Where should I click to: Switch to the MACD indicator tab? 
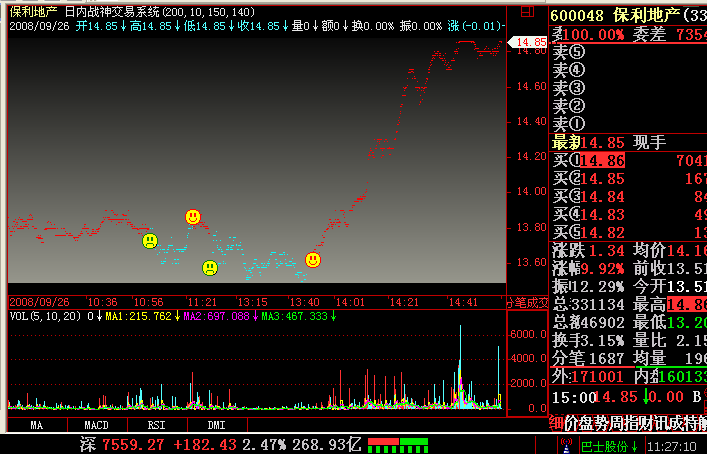(96, 425)
